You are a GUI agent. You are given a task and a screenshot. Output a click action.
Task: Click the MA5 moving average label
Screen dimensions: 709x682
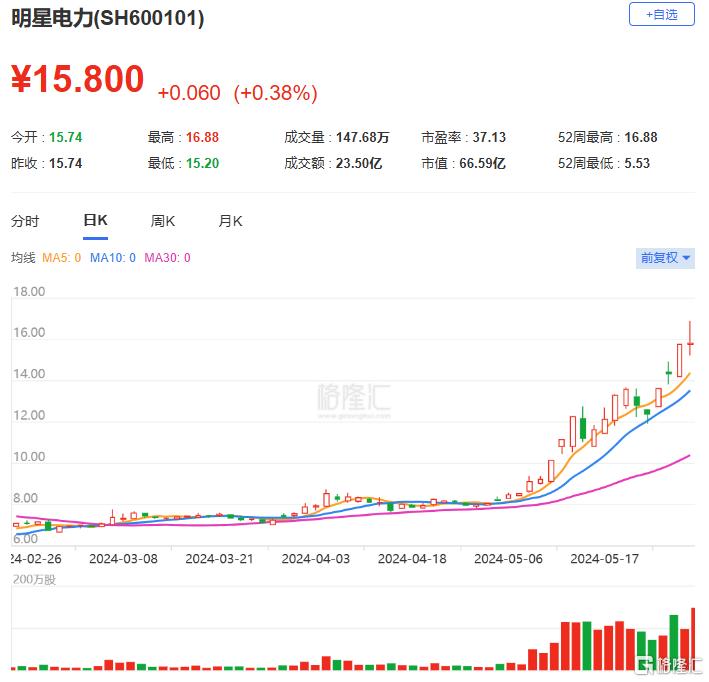(61, 258)
